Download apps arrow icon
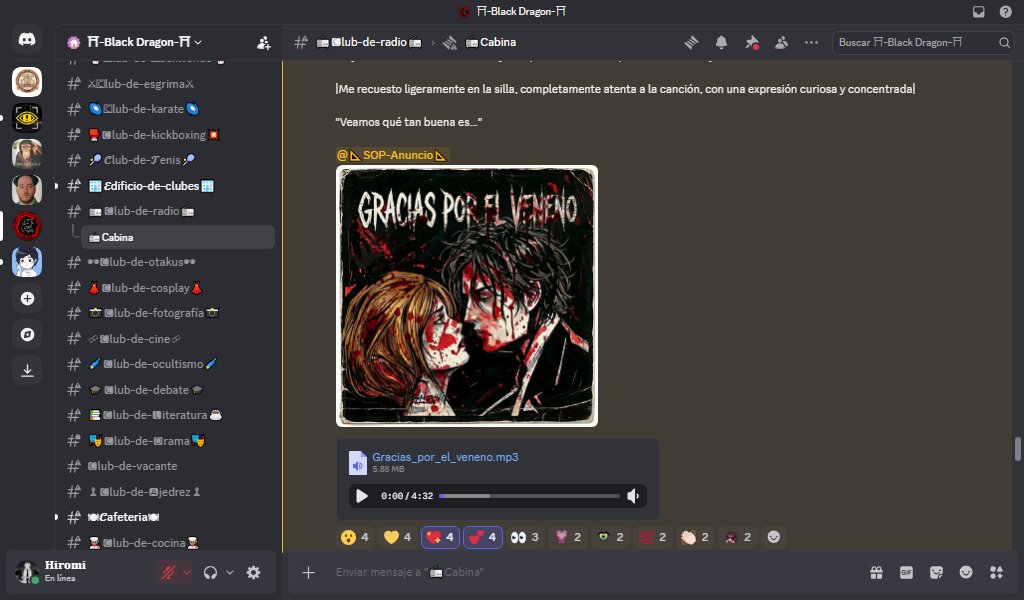Viewport: 1024px width, 600px height. tap(27, 370)
